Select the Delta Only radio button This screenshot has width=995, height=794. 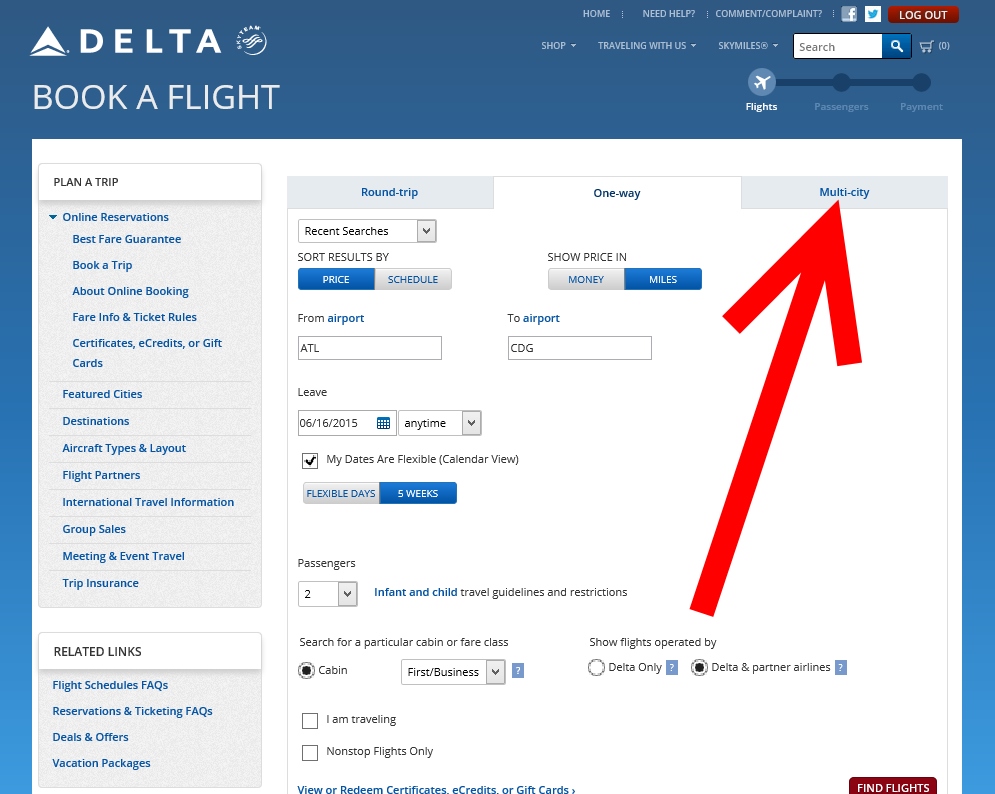[x=596, y=667]
